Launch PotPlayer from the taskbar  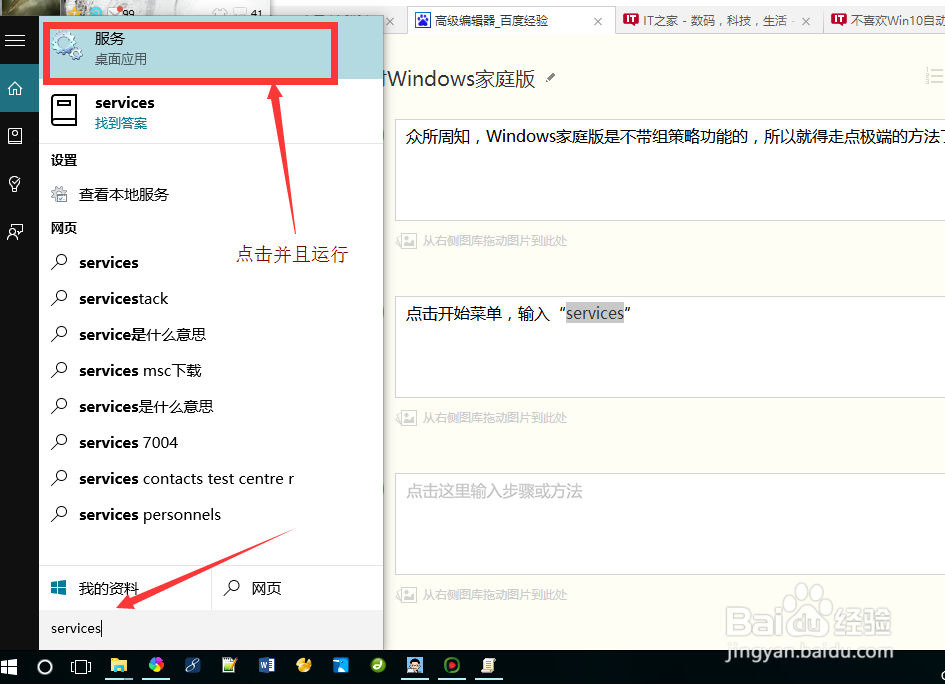click(x=451, y=666)
